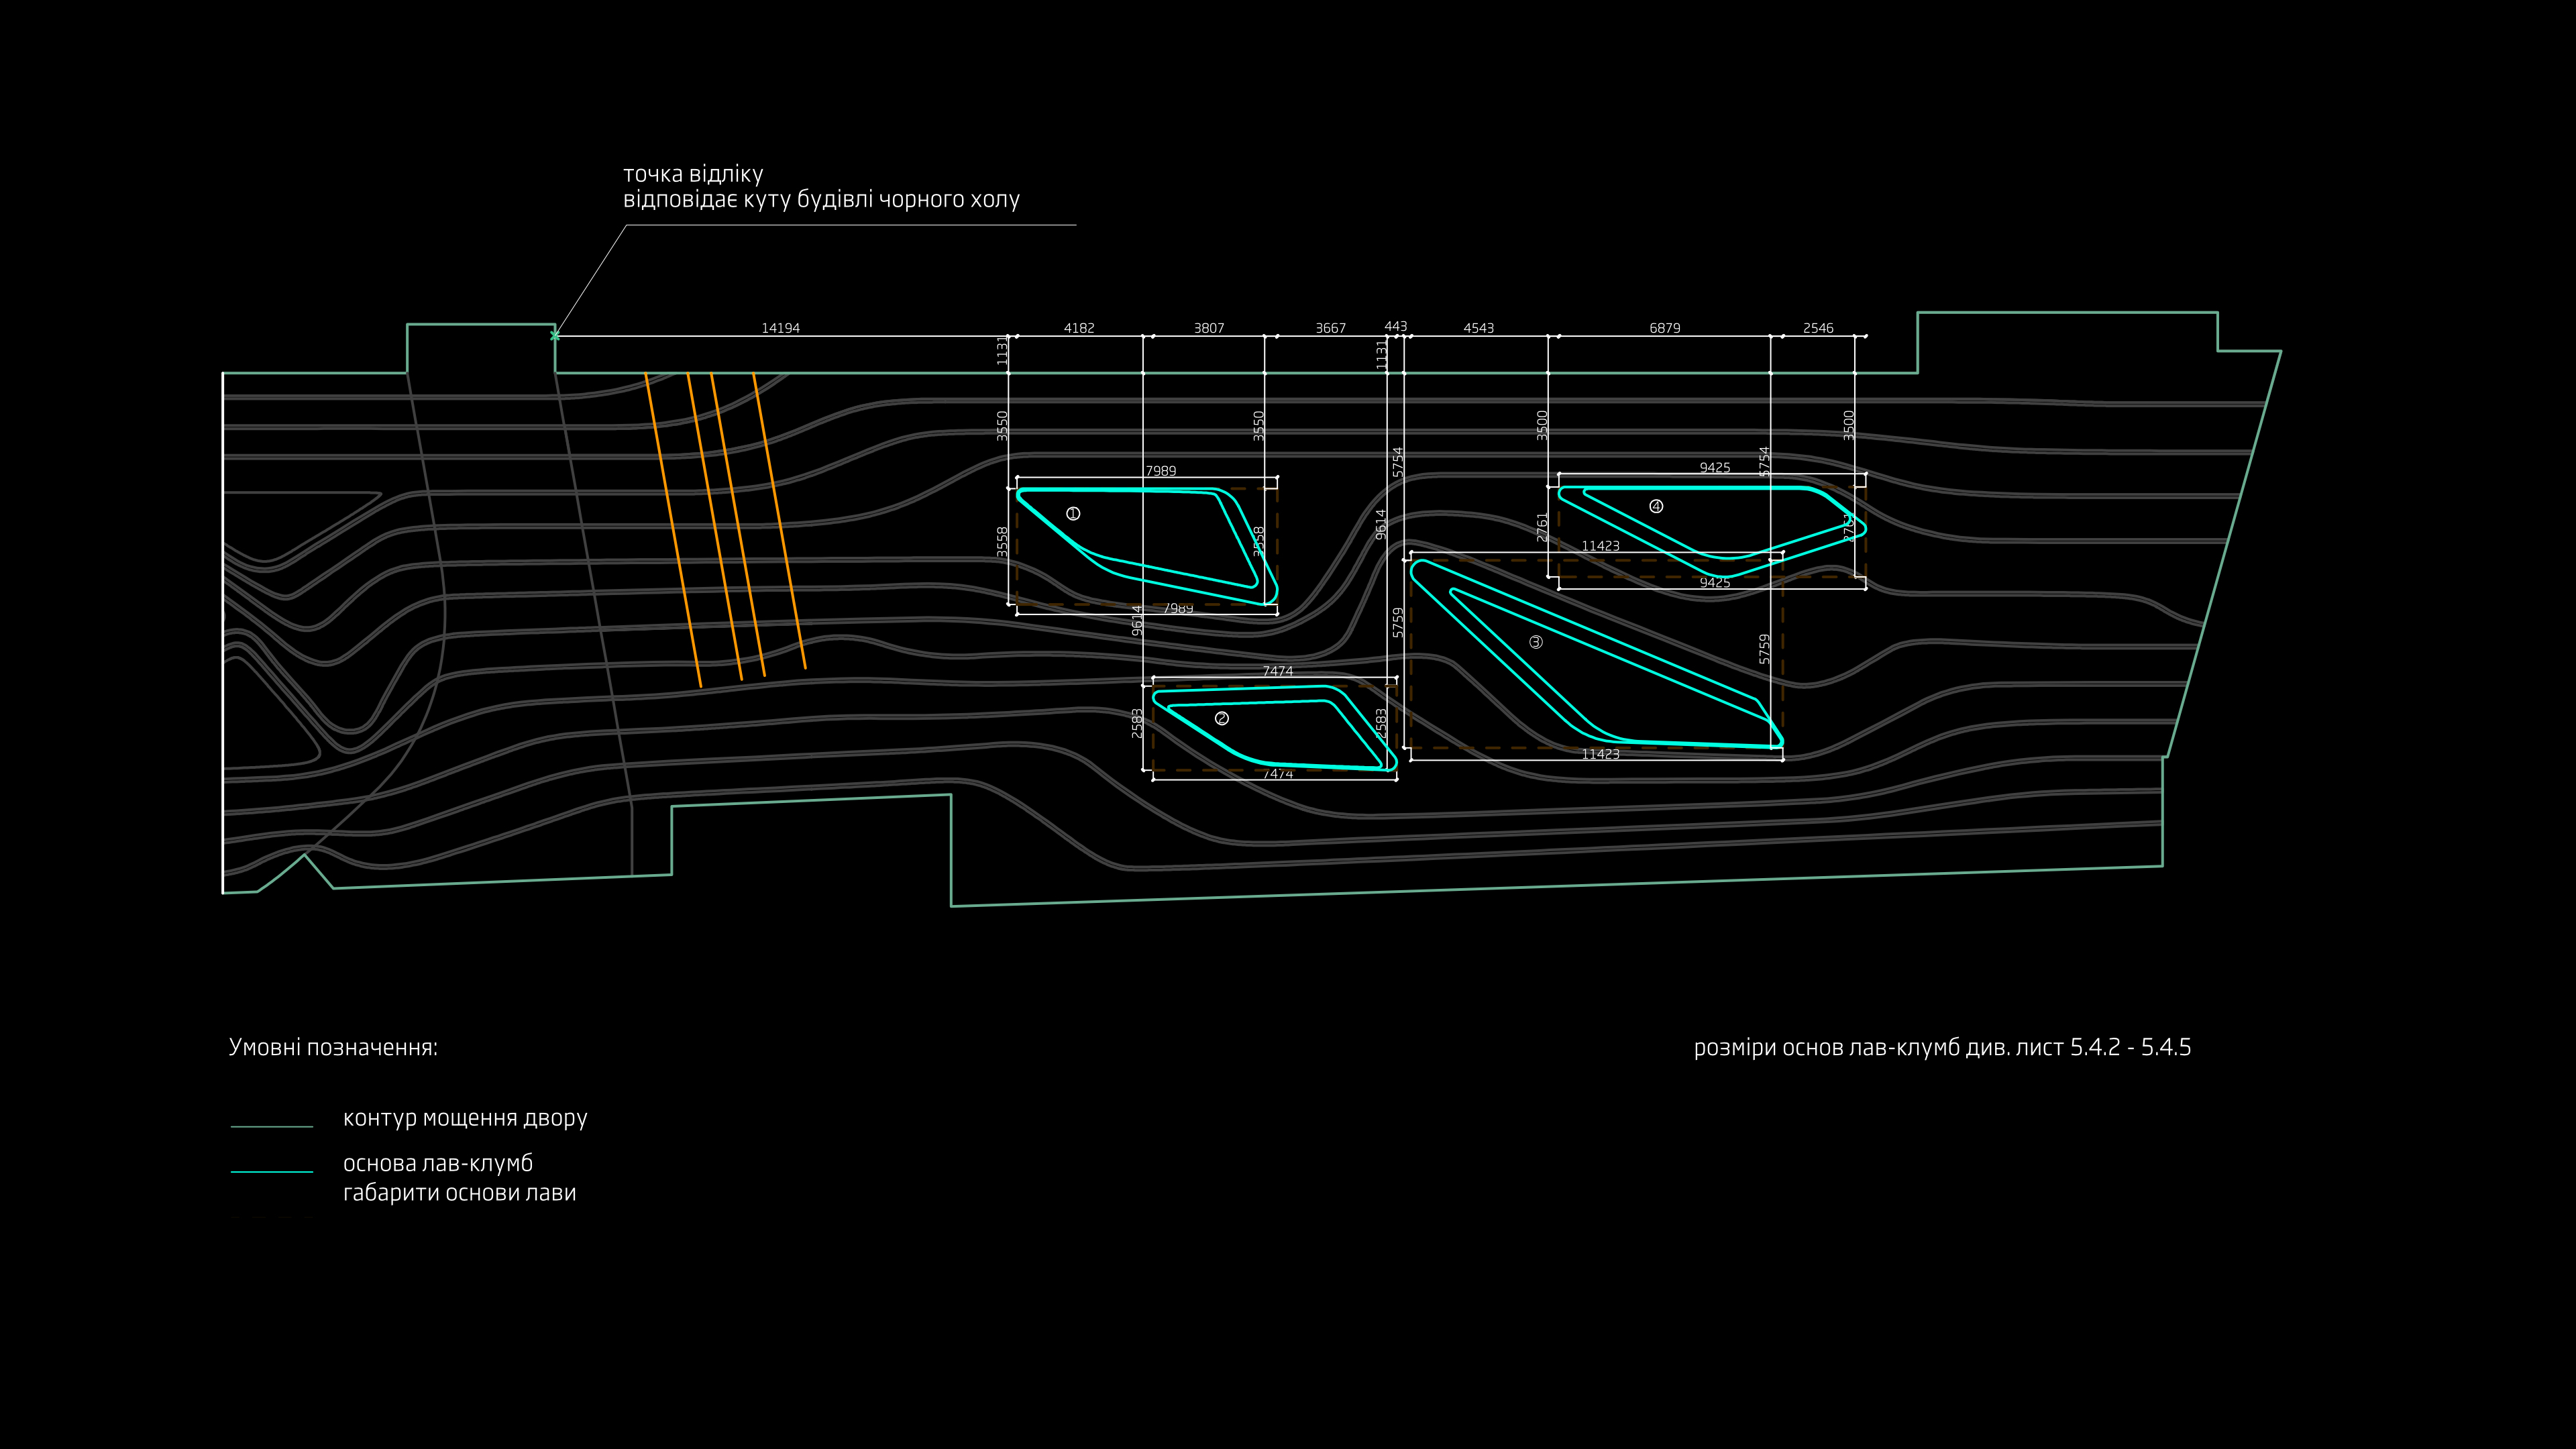
Task: Select the 443 dimension label
Action: tap(1395, 326)
